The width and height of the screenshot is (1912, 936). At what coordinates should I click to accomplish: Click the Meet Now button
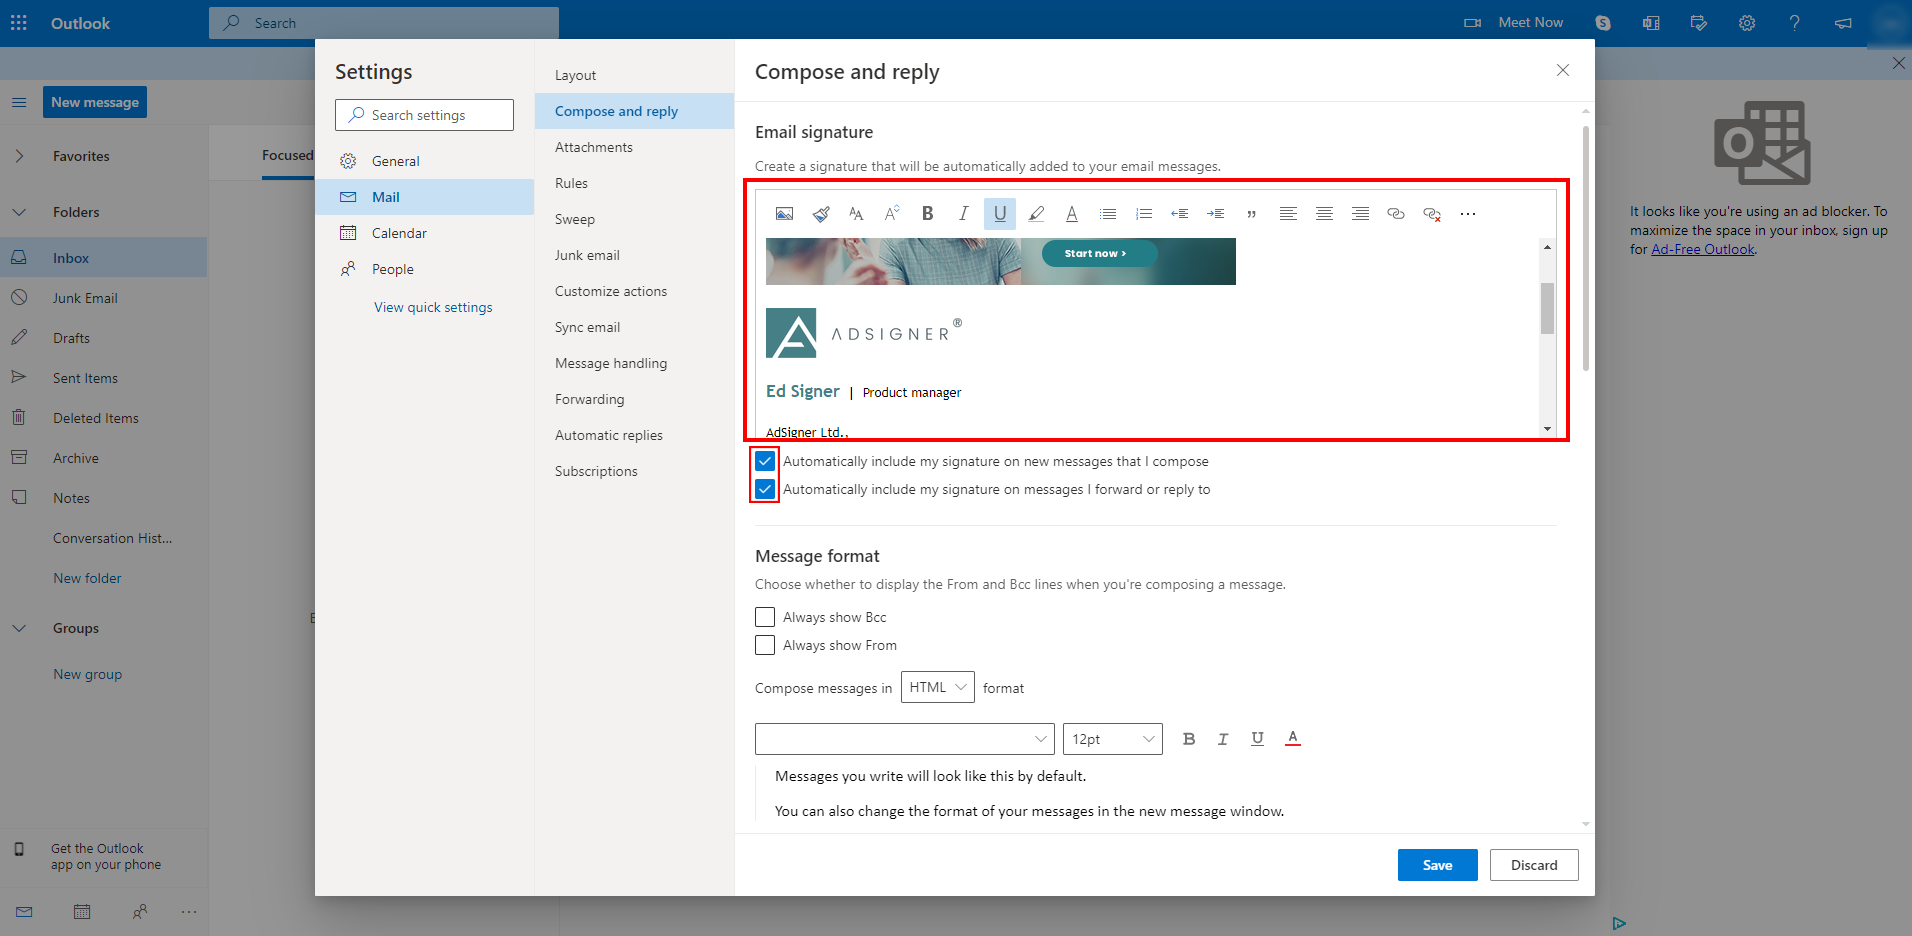1514,22
